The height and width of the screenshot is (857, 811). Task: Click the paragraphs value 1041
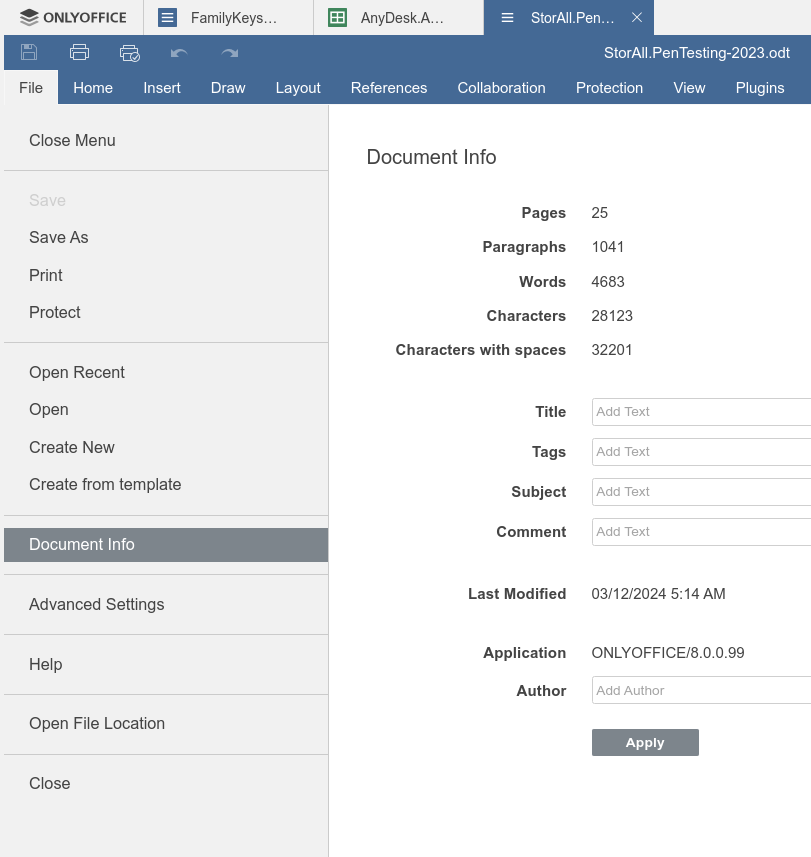(x=608, y=246)
